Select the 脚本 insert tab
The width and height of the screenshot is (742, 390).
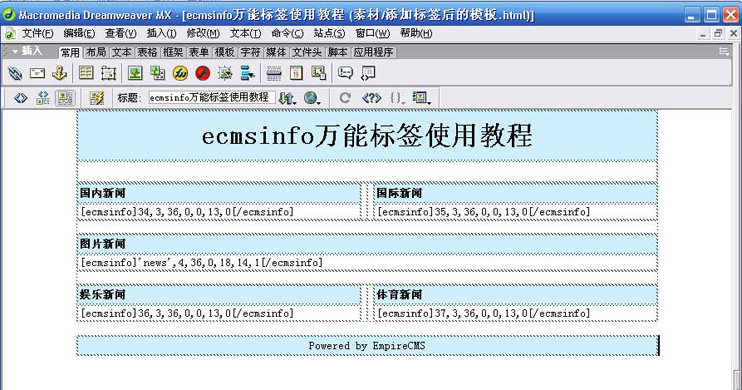tap(337, 52)
